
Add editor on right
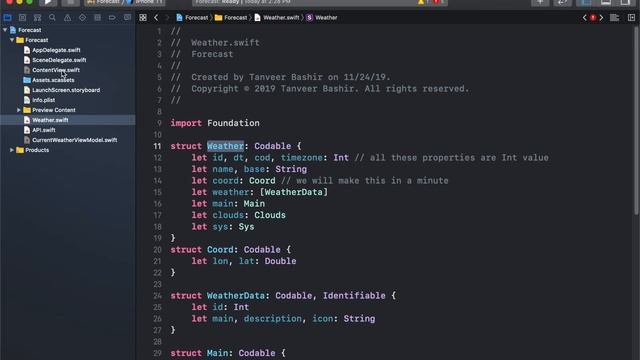(631, 18)
